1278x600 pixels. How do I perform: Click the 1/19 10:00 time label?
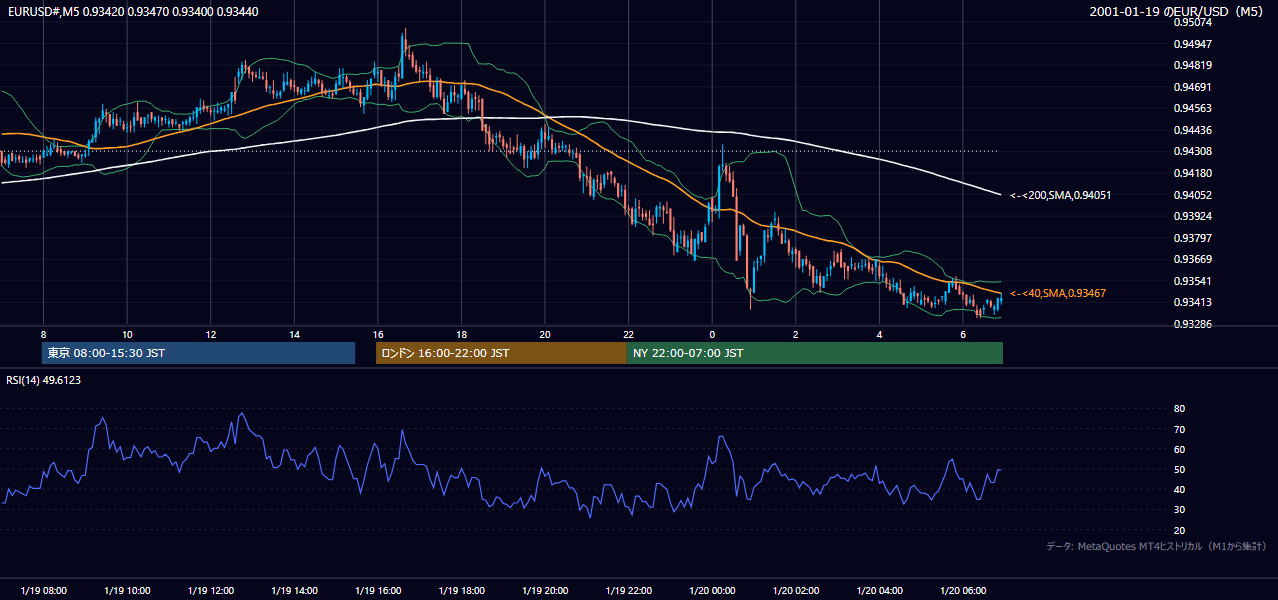127,590
